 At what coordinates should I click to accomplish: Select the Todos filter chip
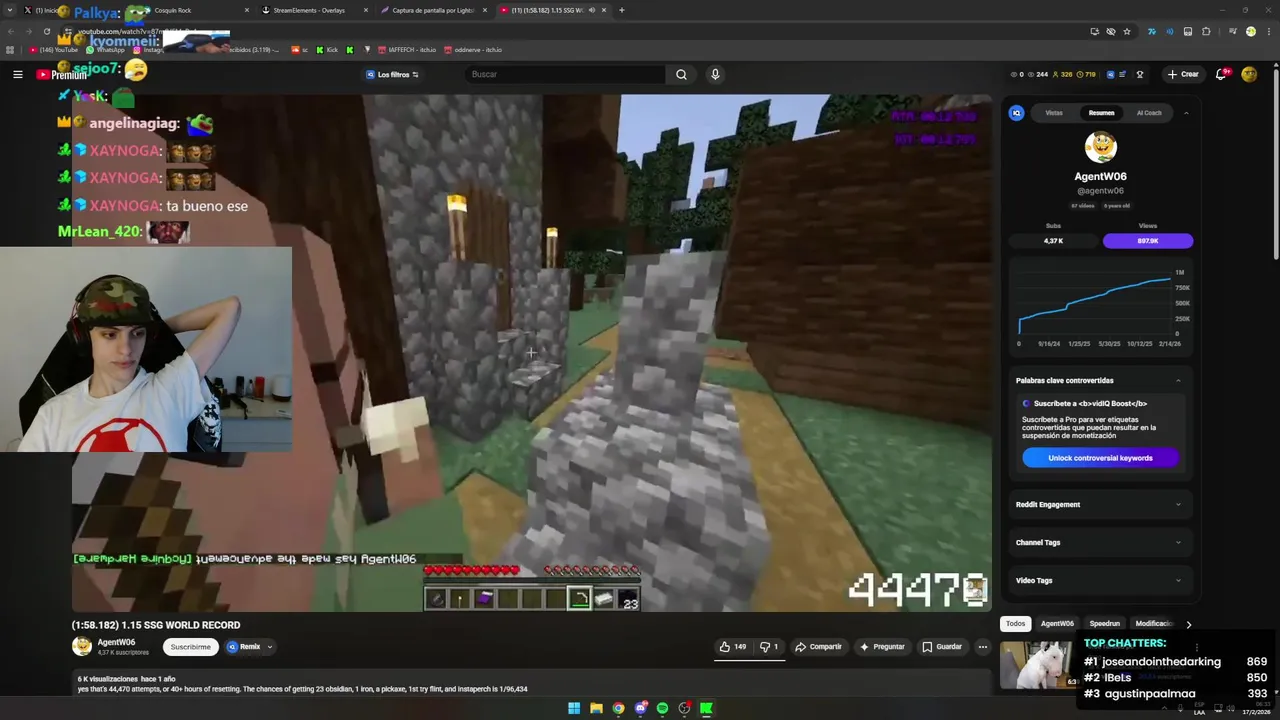[x=1015, y=624]
